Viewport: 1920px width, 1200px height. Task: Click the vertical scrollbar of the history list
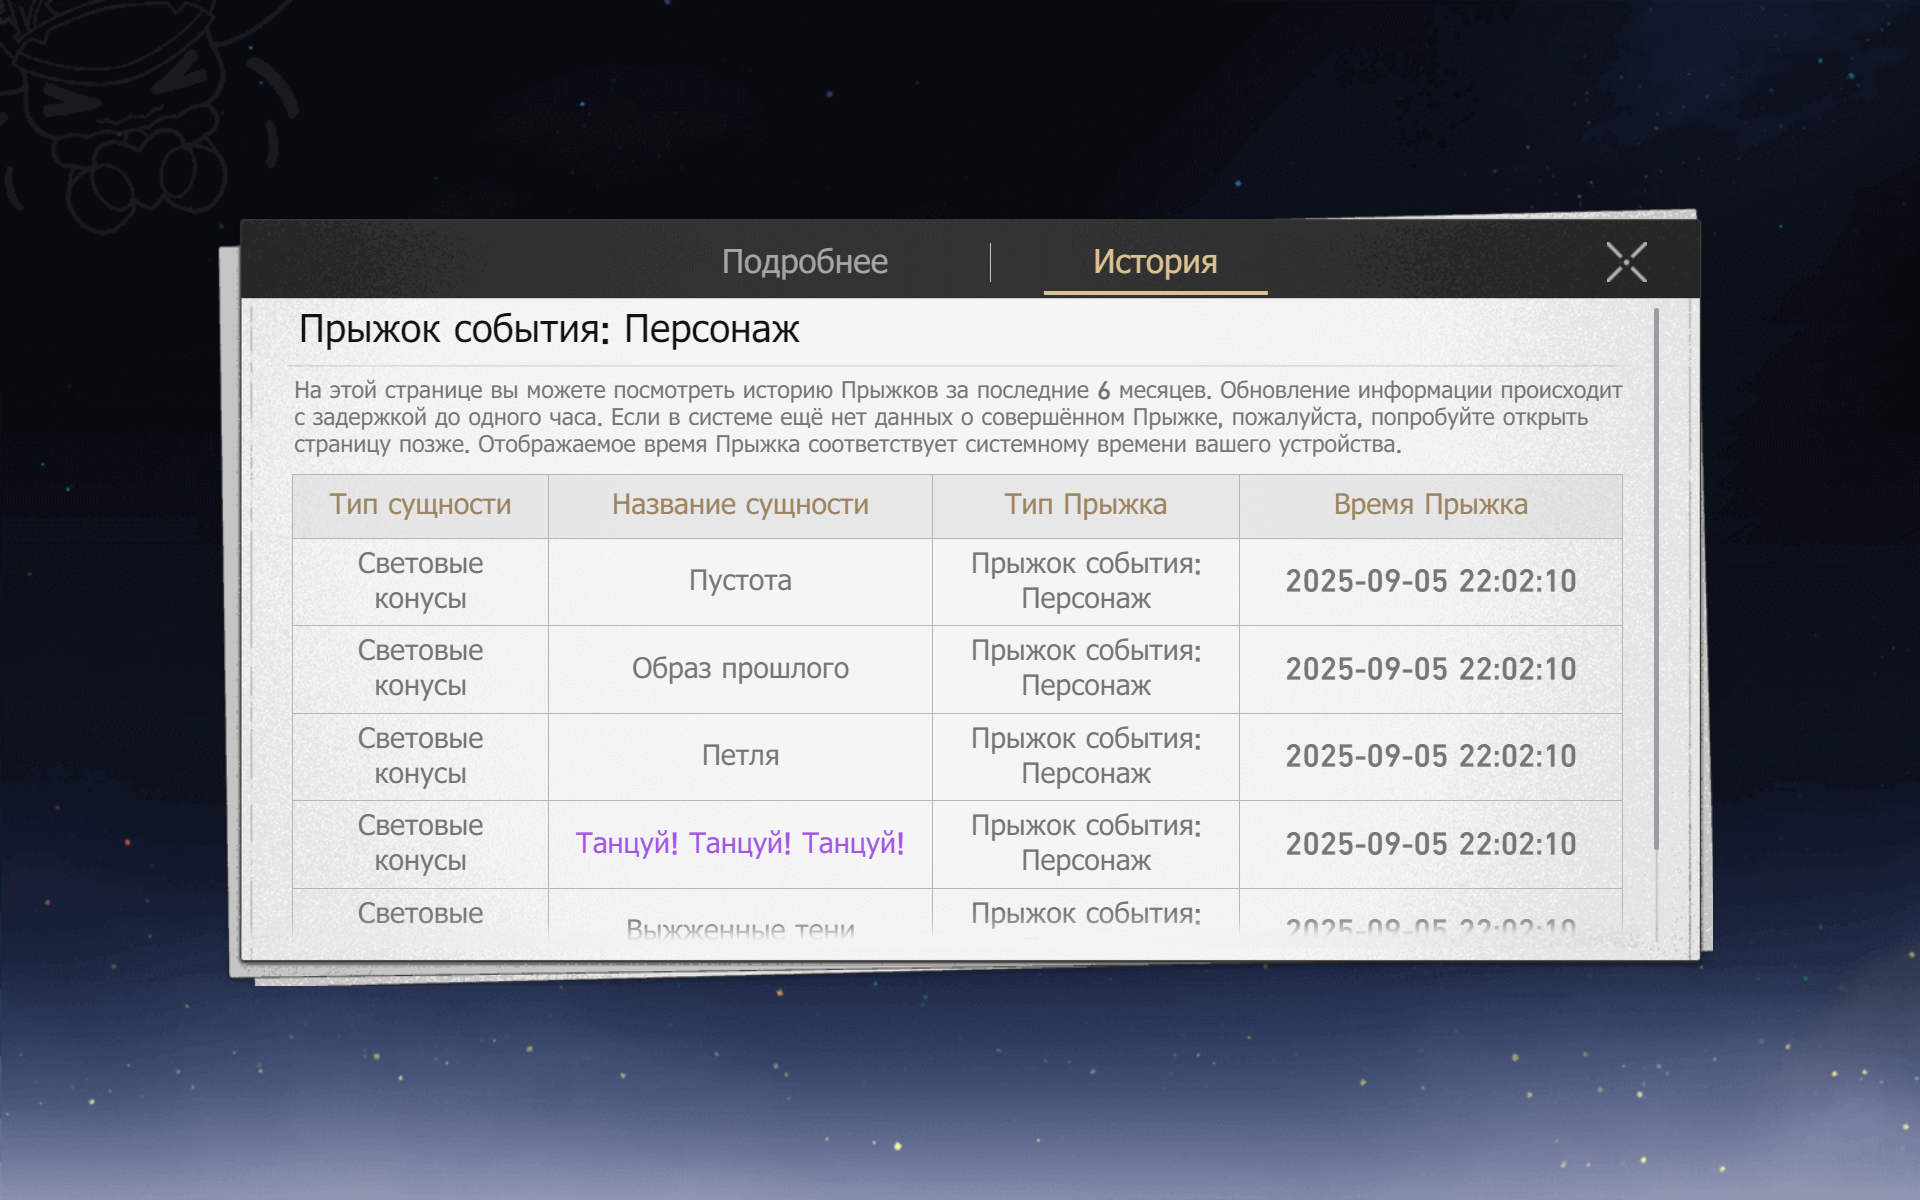click(x=1656, y=580)
